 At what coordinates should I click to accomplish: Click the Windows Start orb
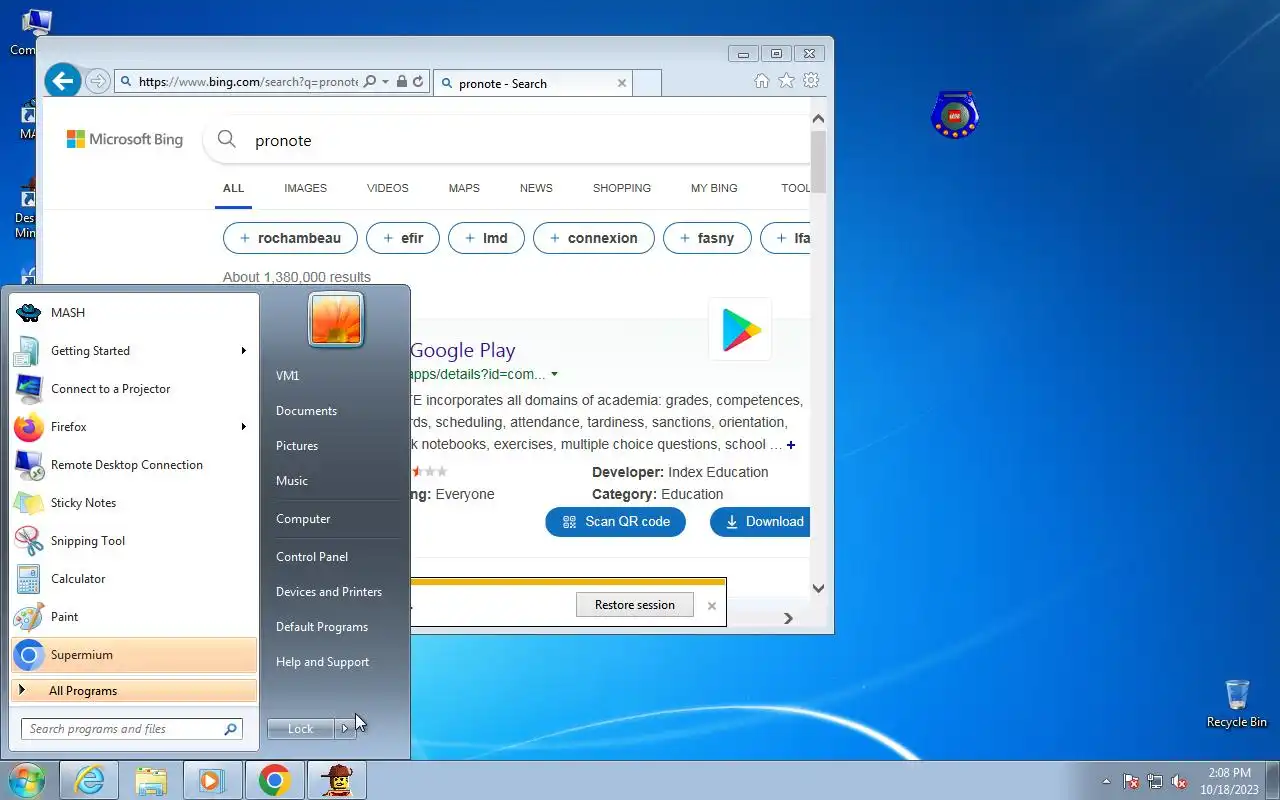[x=26, y=780]
